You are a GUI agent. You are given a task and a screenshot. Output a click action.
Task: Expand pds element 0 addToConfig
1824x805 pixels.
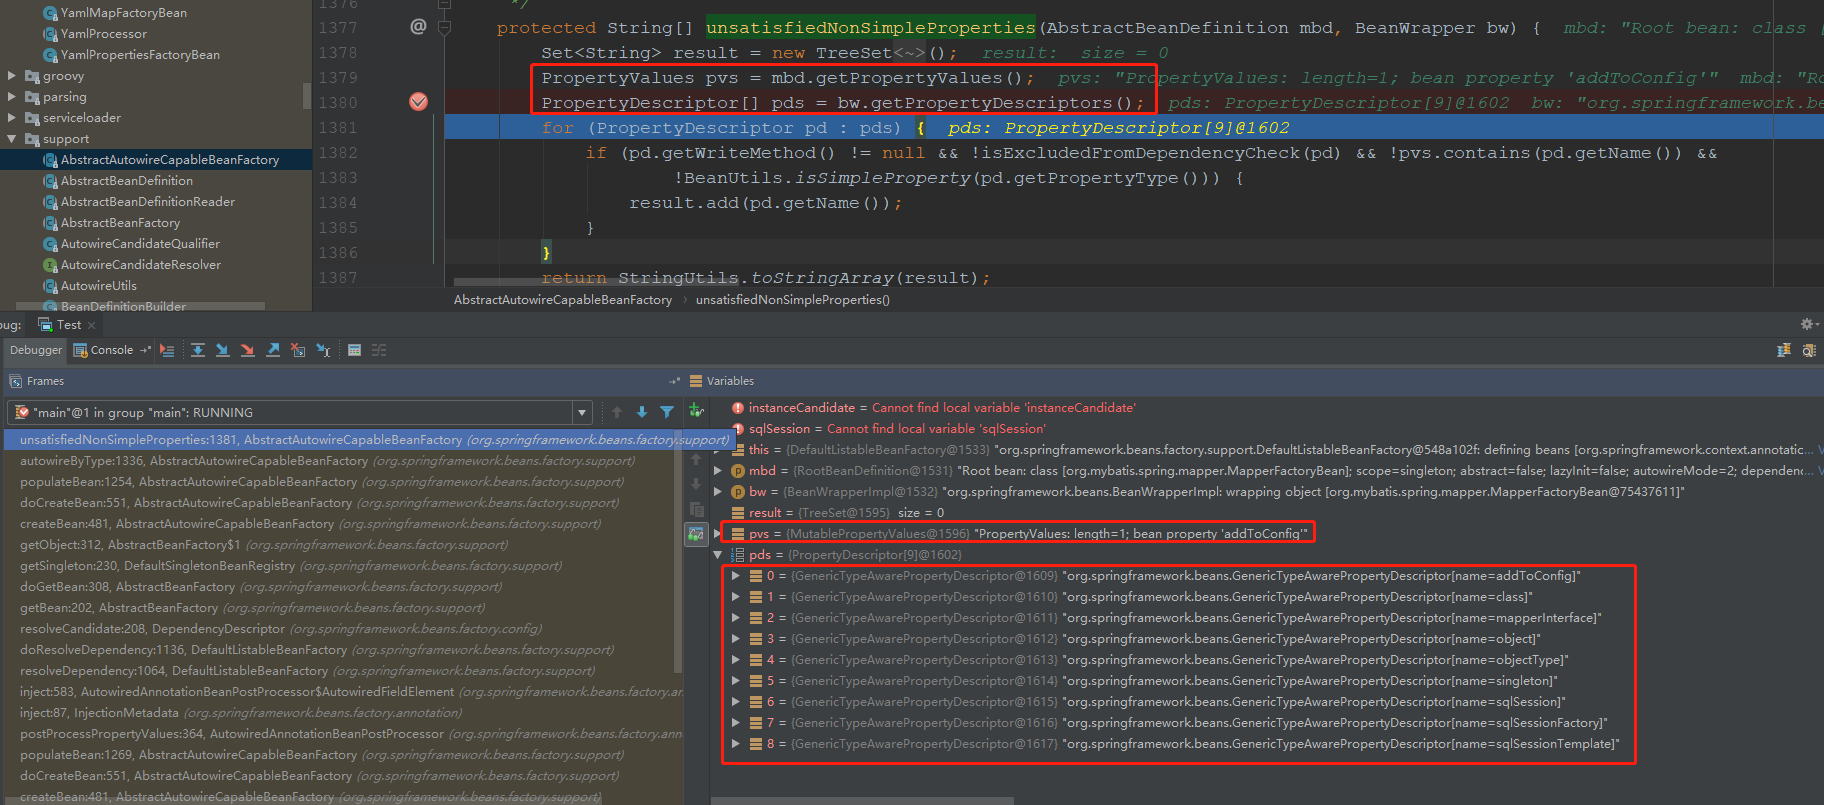[x=735, y=575]
